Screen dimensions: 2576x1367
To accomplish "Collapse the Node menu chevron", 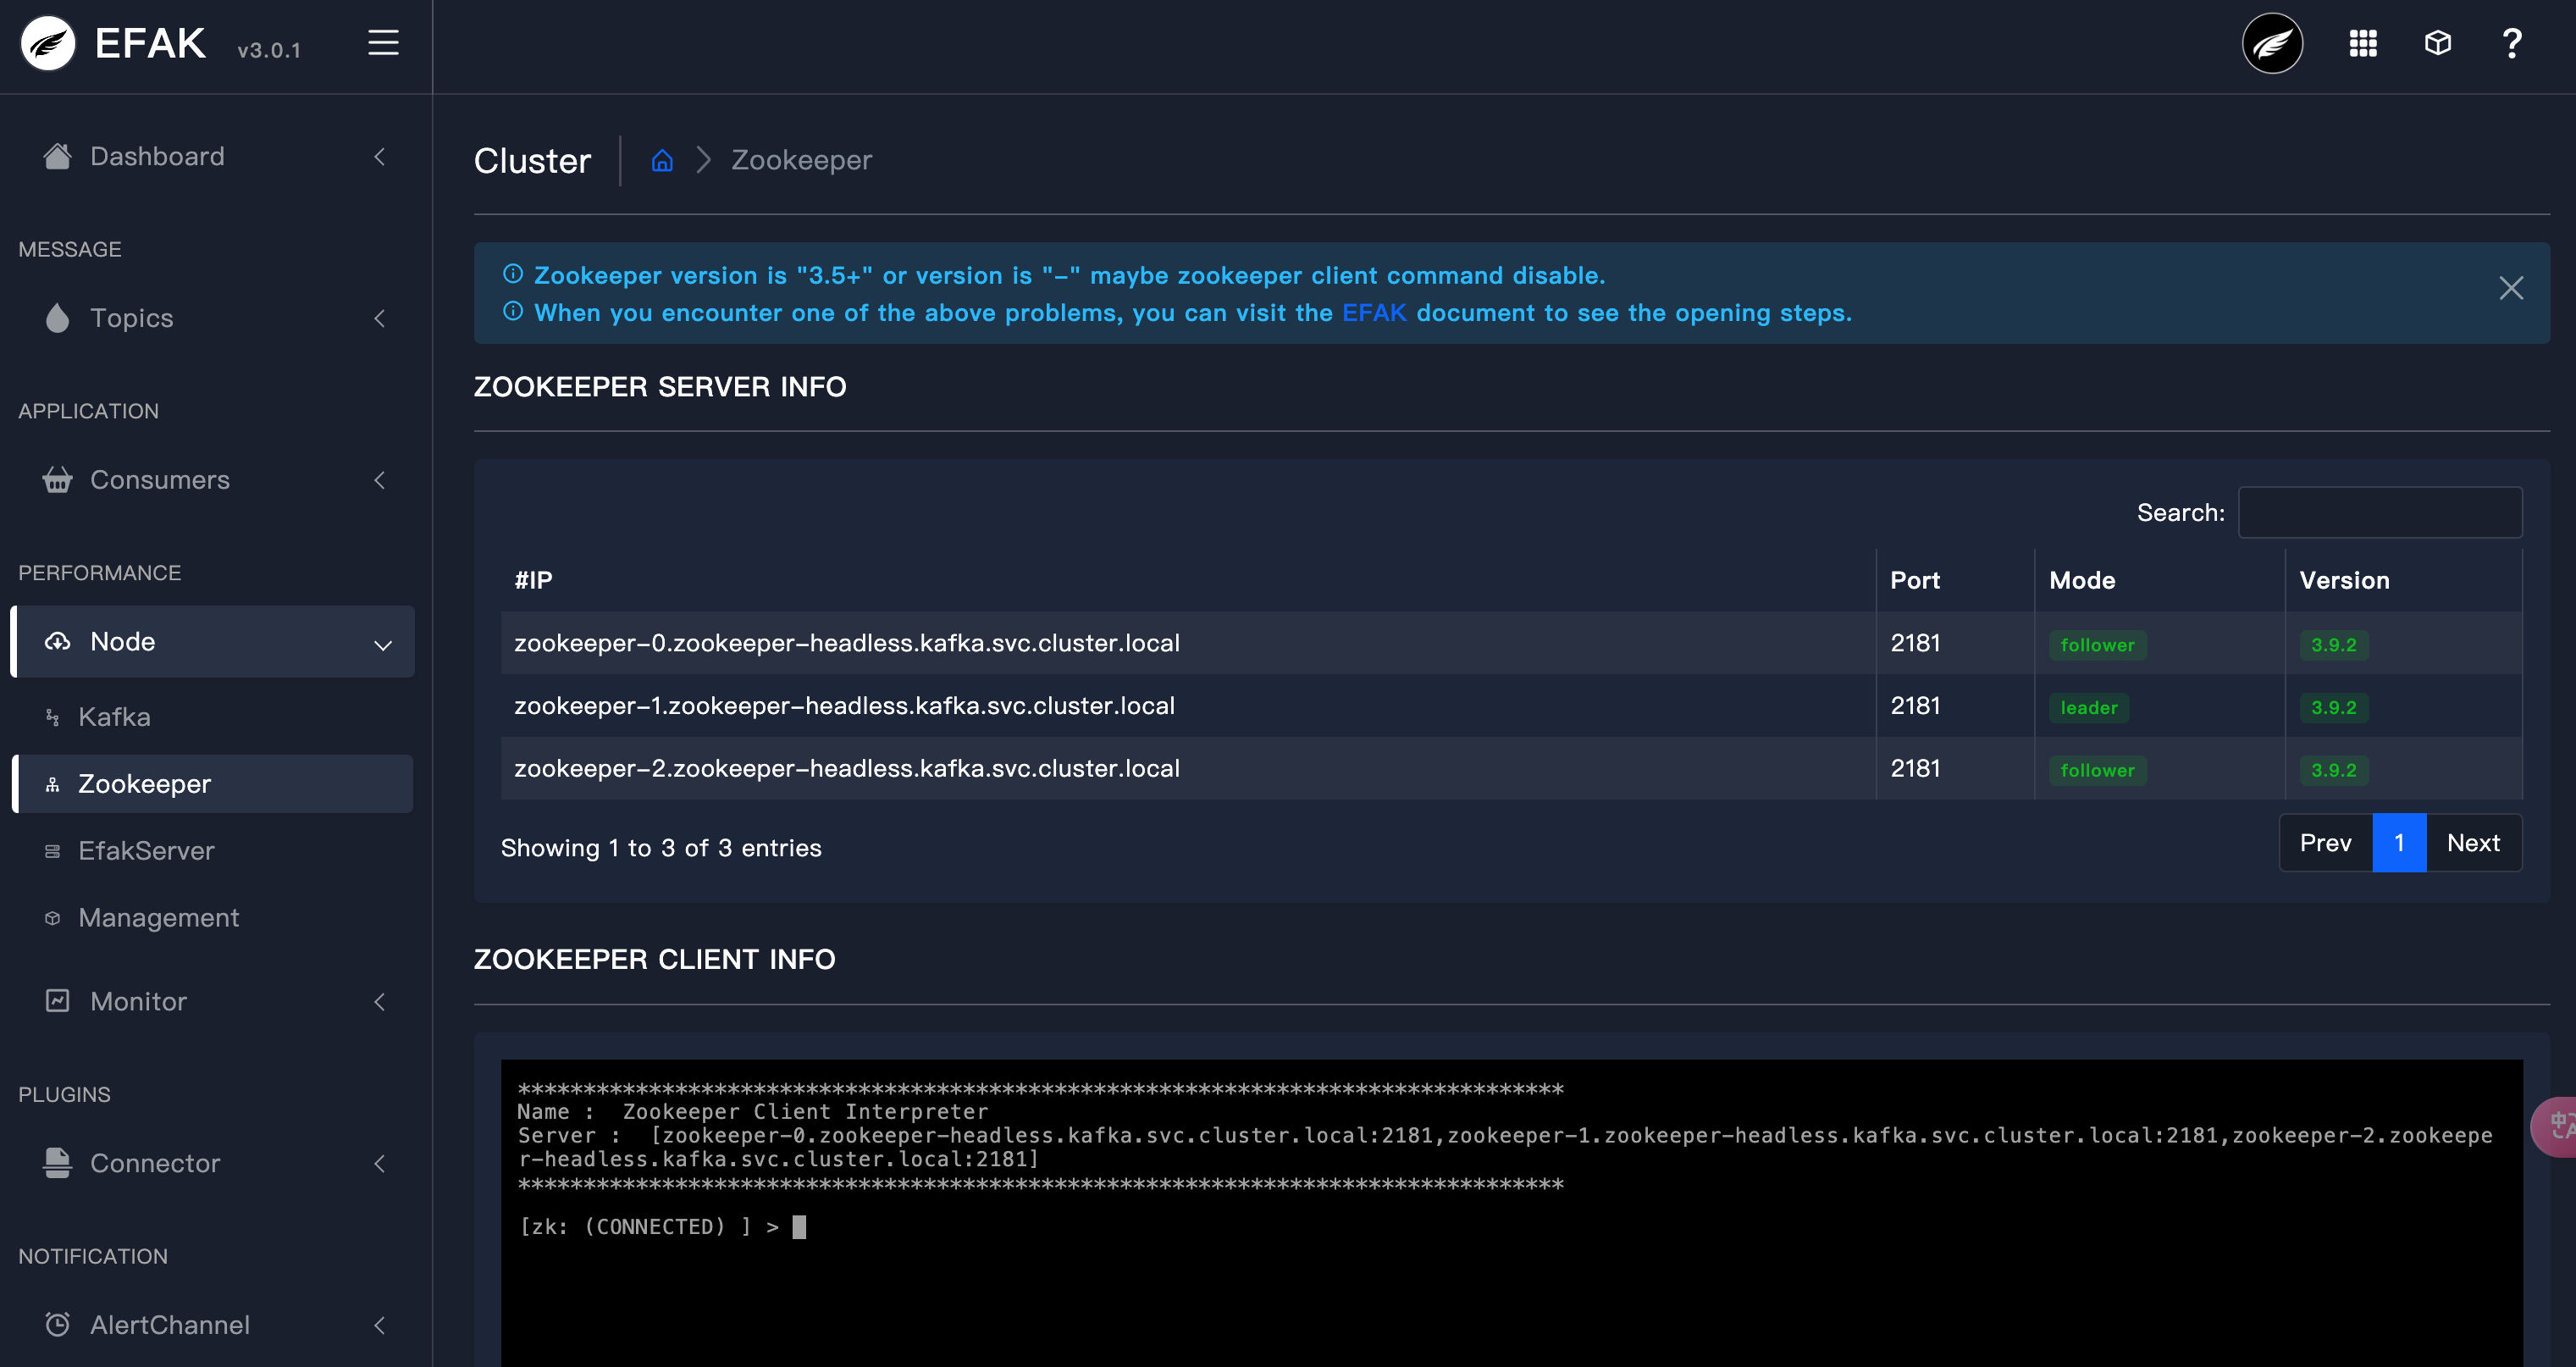I will point(383,645).
